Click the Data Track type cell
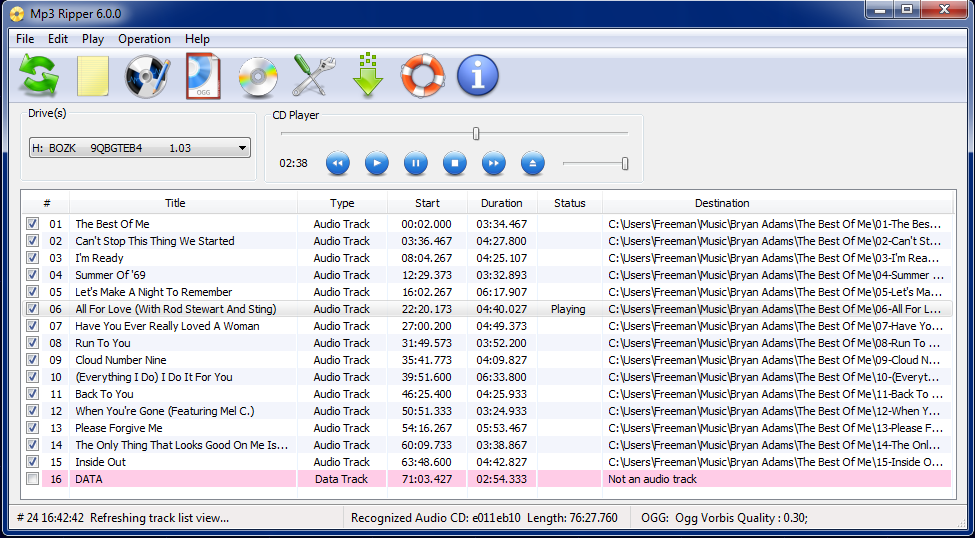 341,479
